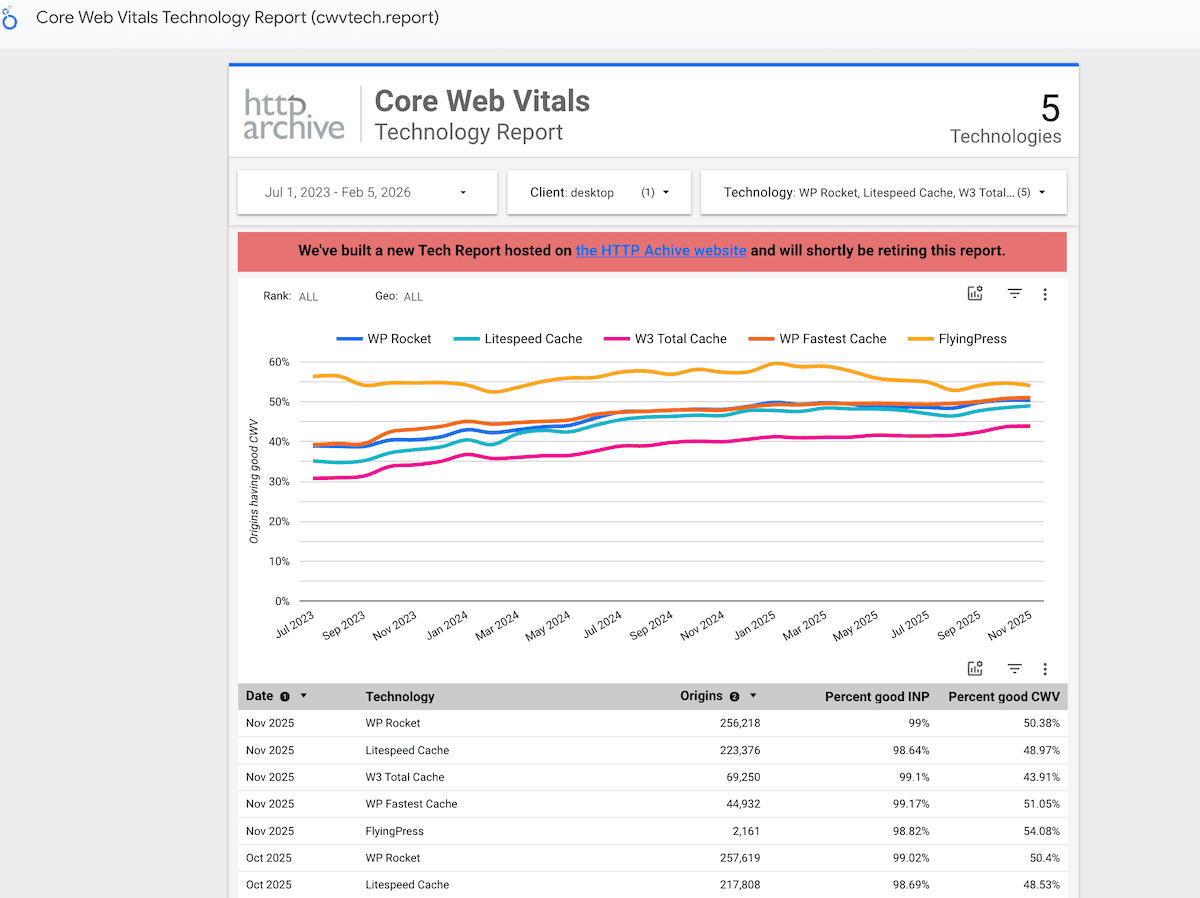Screen dimensions: 1200x898
Task: Open the chart's Explore icon
Action: 975,293
